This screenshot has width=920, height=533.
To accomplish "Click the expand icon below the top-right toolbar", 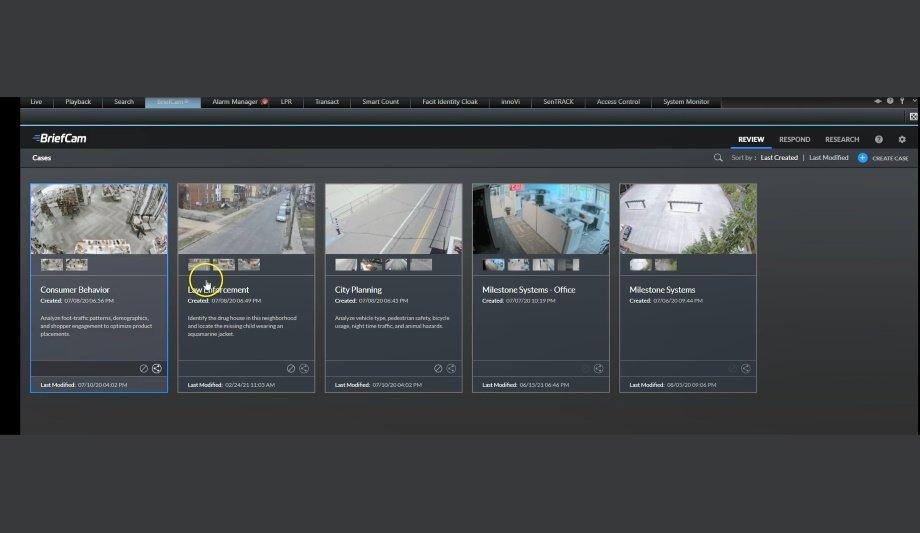I will pyautogui.click(x=914, y=116).
